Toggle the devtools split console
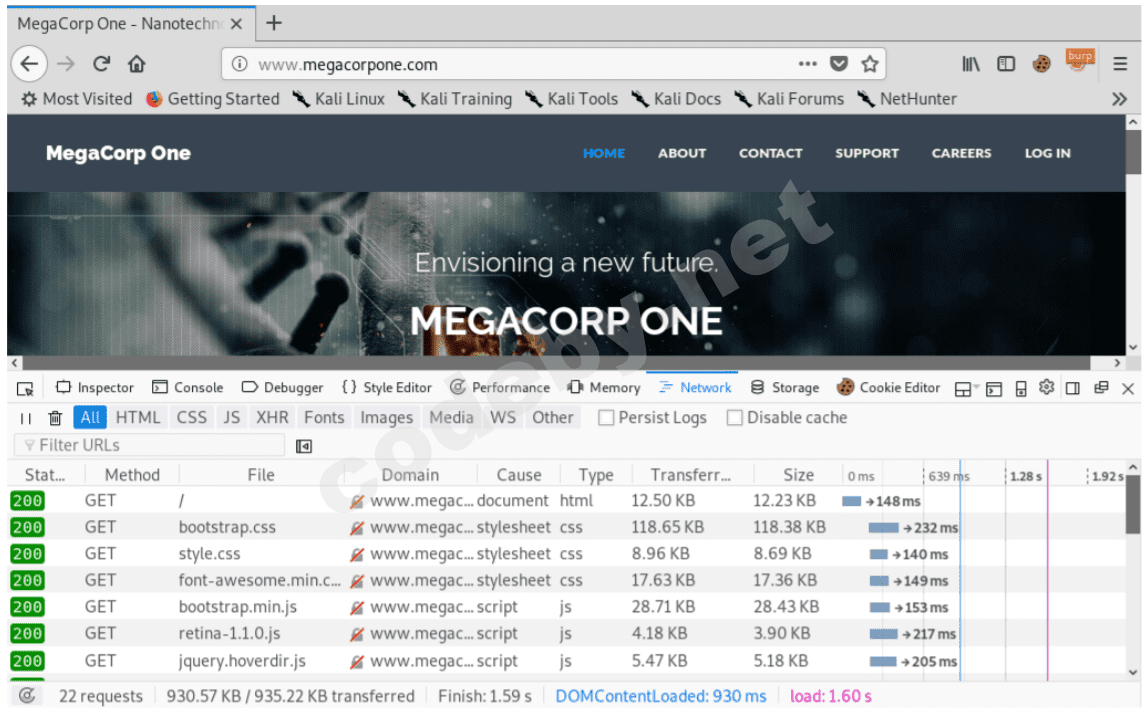The width and height of the screenshot is (1147, 713). (x=994, y=388)
